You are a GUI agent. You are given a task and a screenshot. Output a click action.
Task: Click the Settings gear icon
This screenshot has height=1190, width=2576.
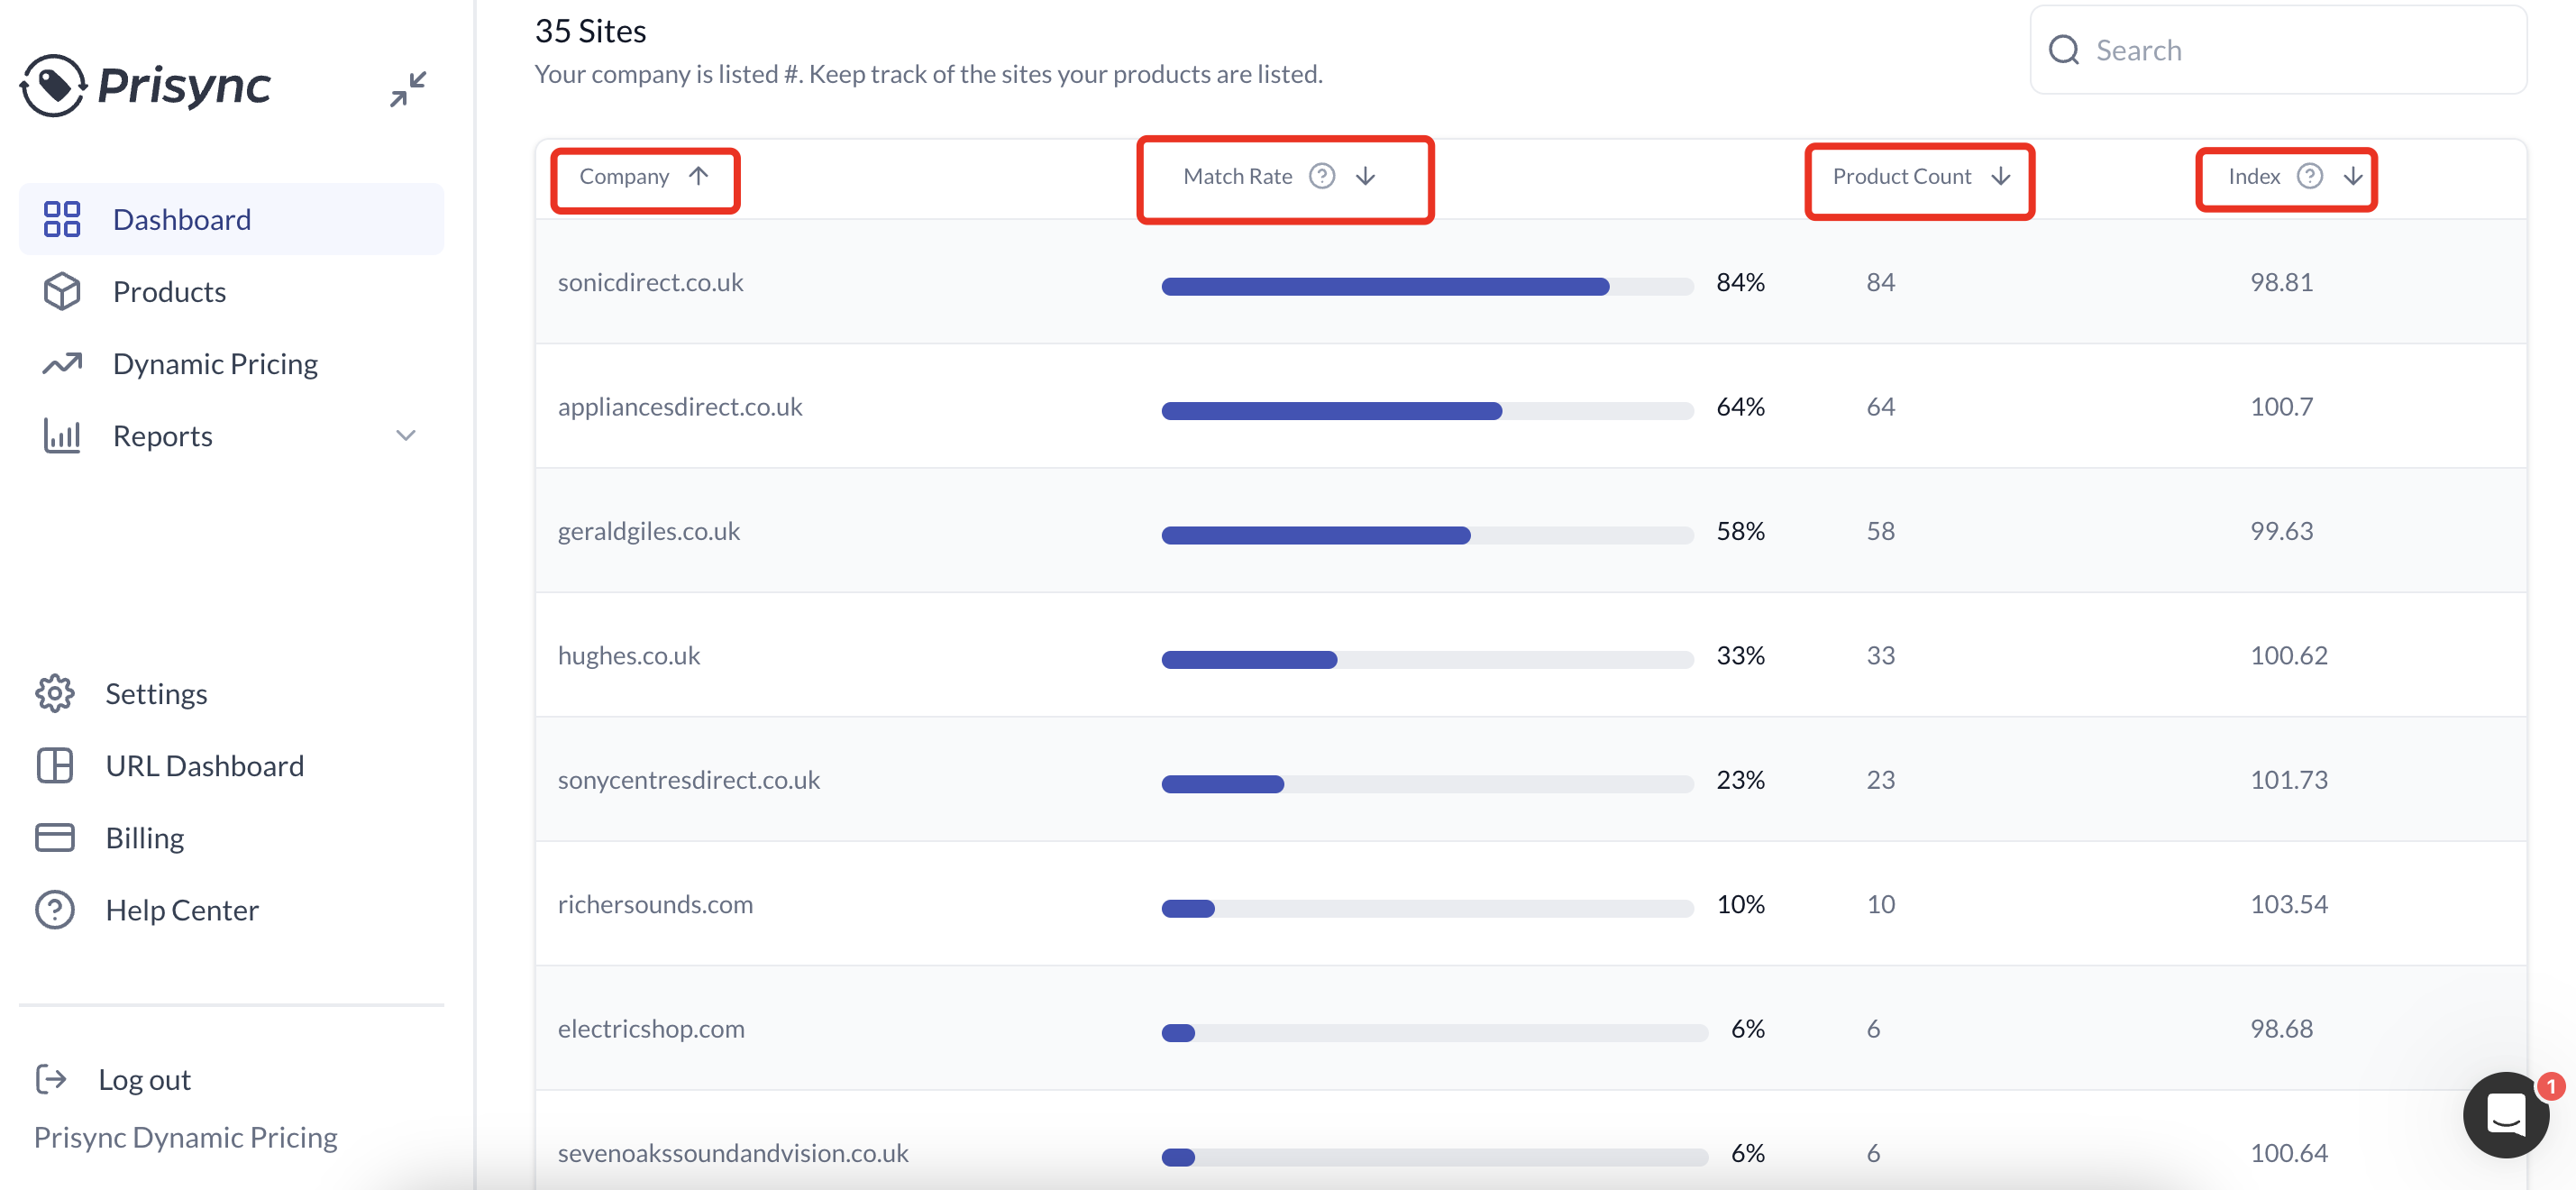coord(55,693)
